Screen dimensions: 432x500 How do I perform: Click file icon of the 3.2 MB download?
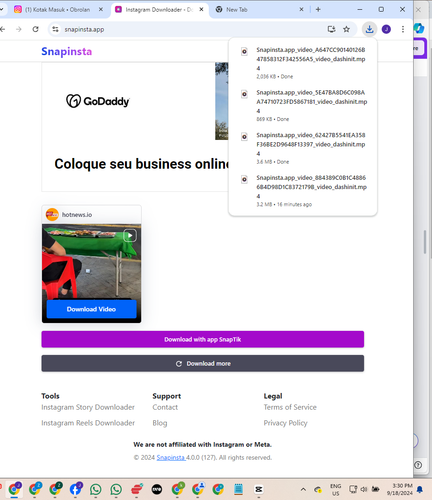(244, 180)
